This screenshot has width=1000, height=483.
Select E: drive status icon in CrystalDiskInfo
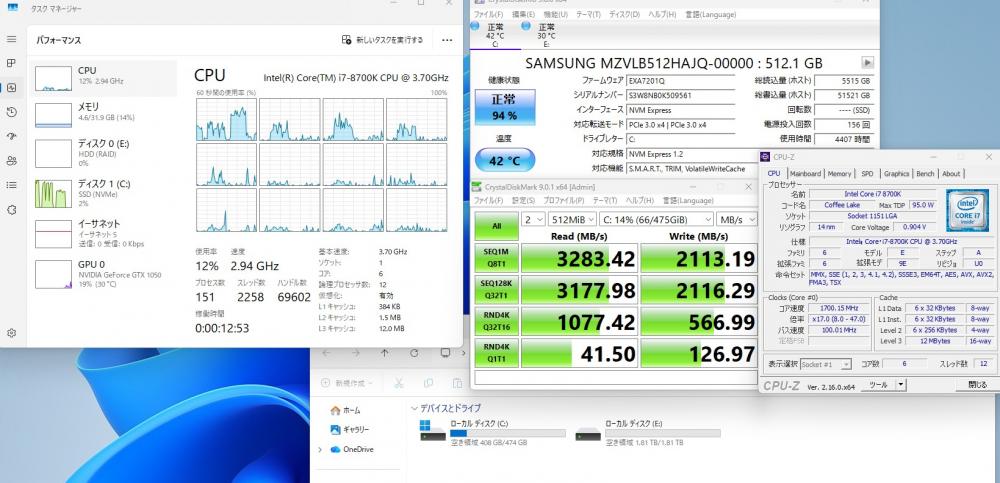(x=547, y=34)
